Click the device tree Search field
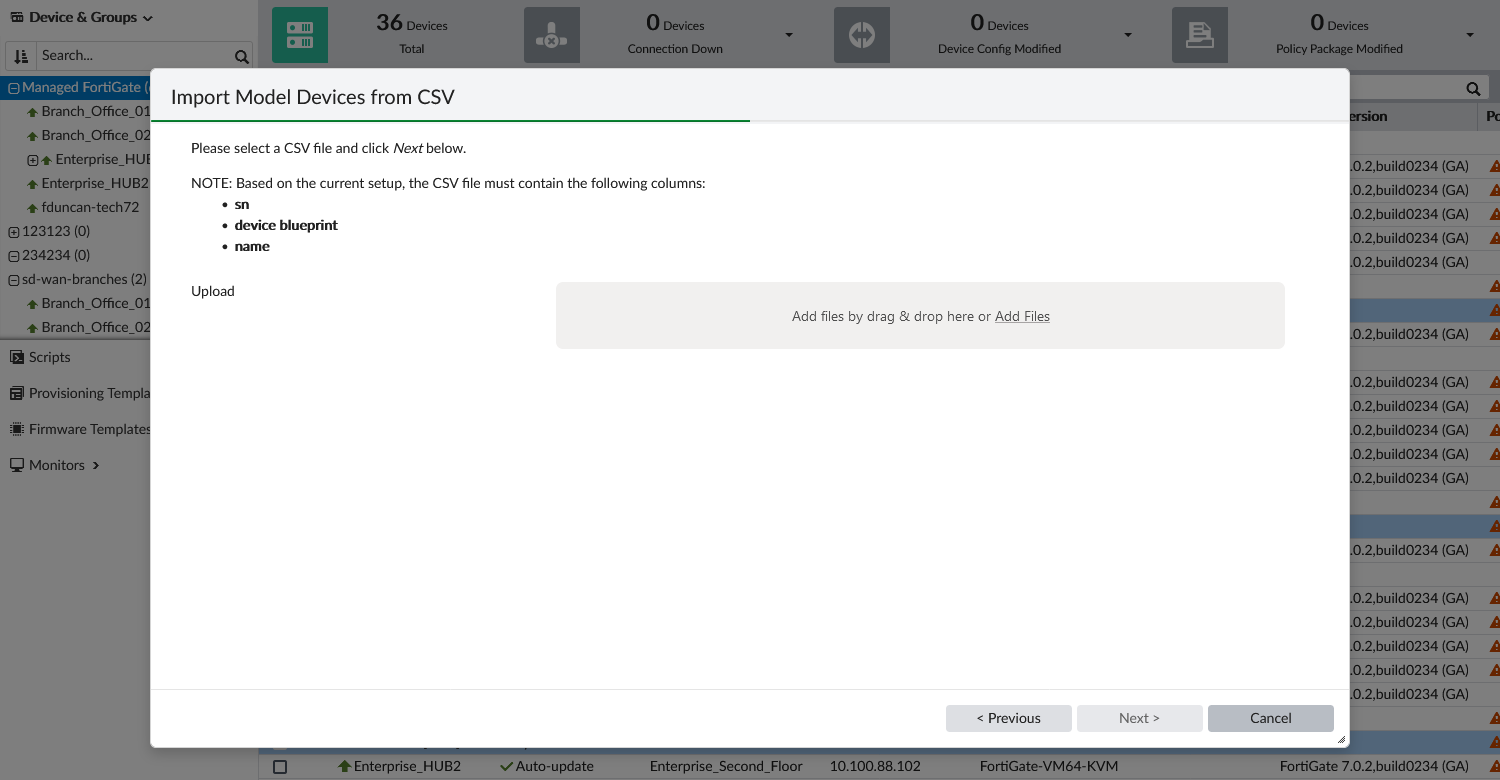 tap(135, 56)
